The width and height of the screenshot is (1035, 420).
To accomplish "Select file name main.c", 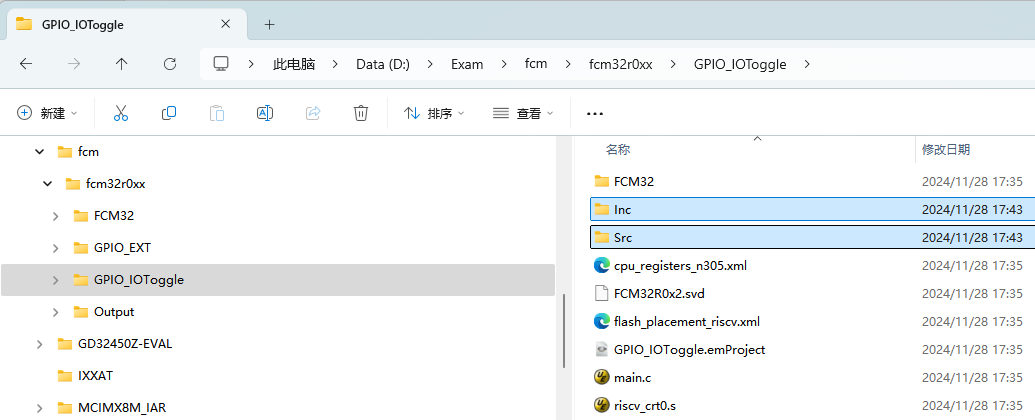I will (632, 378).
